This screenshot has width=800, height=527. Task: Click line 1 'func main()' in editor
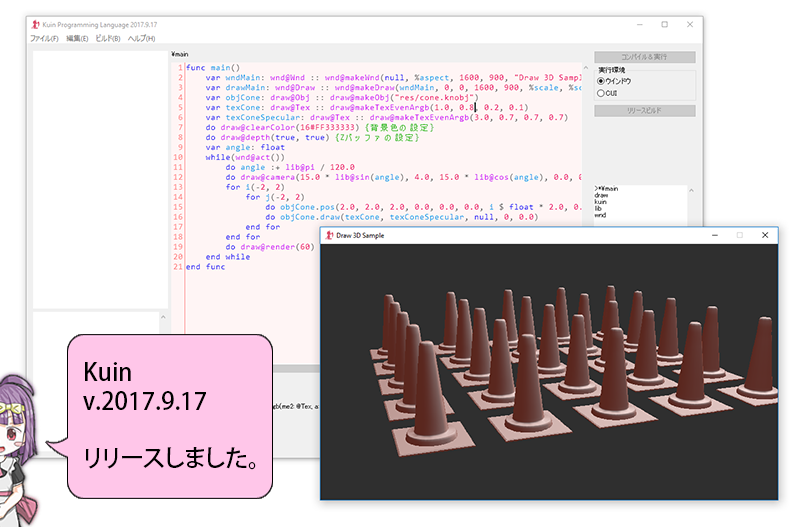[213, 67]
